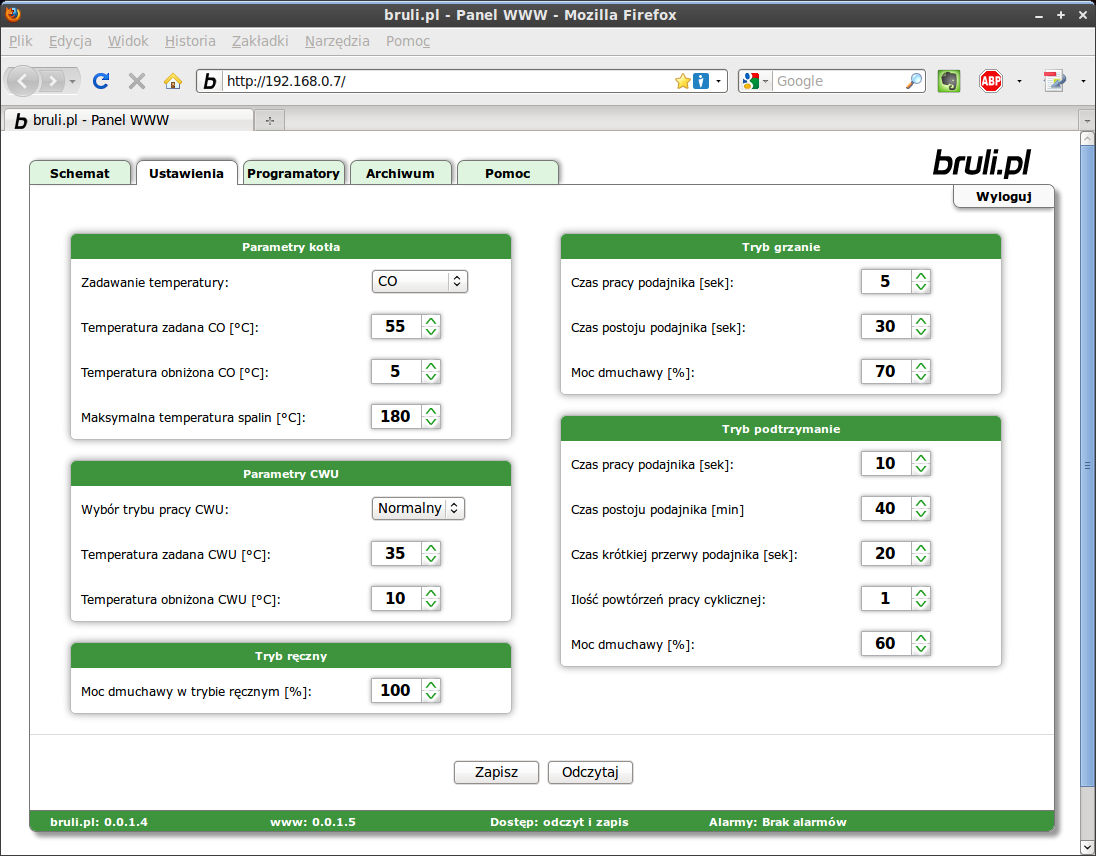Open the Narzędzia menu
1096x856 pixels.
337,41
